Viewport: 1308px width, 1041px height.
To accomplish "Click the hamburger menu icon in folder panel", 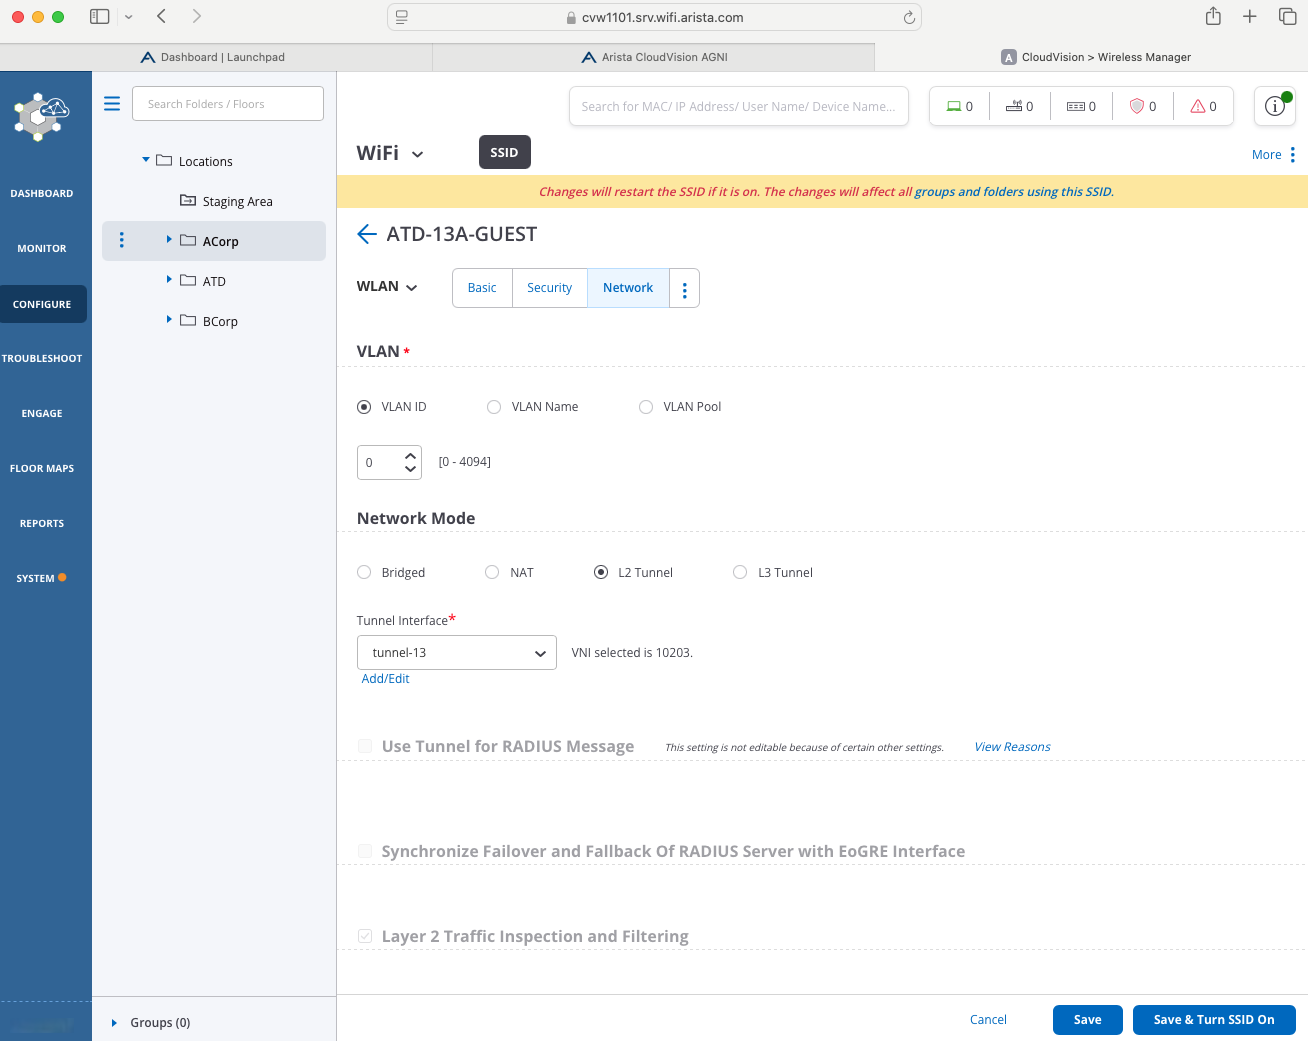I will pyautogui.click(x=112, y=104).
